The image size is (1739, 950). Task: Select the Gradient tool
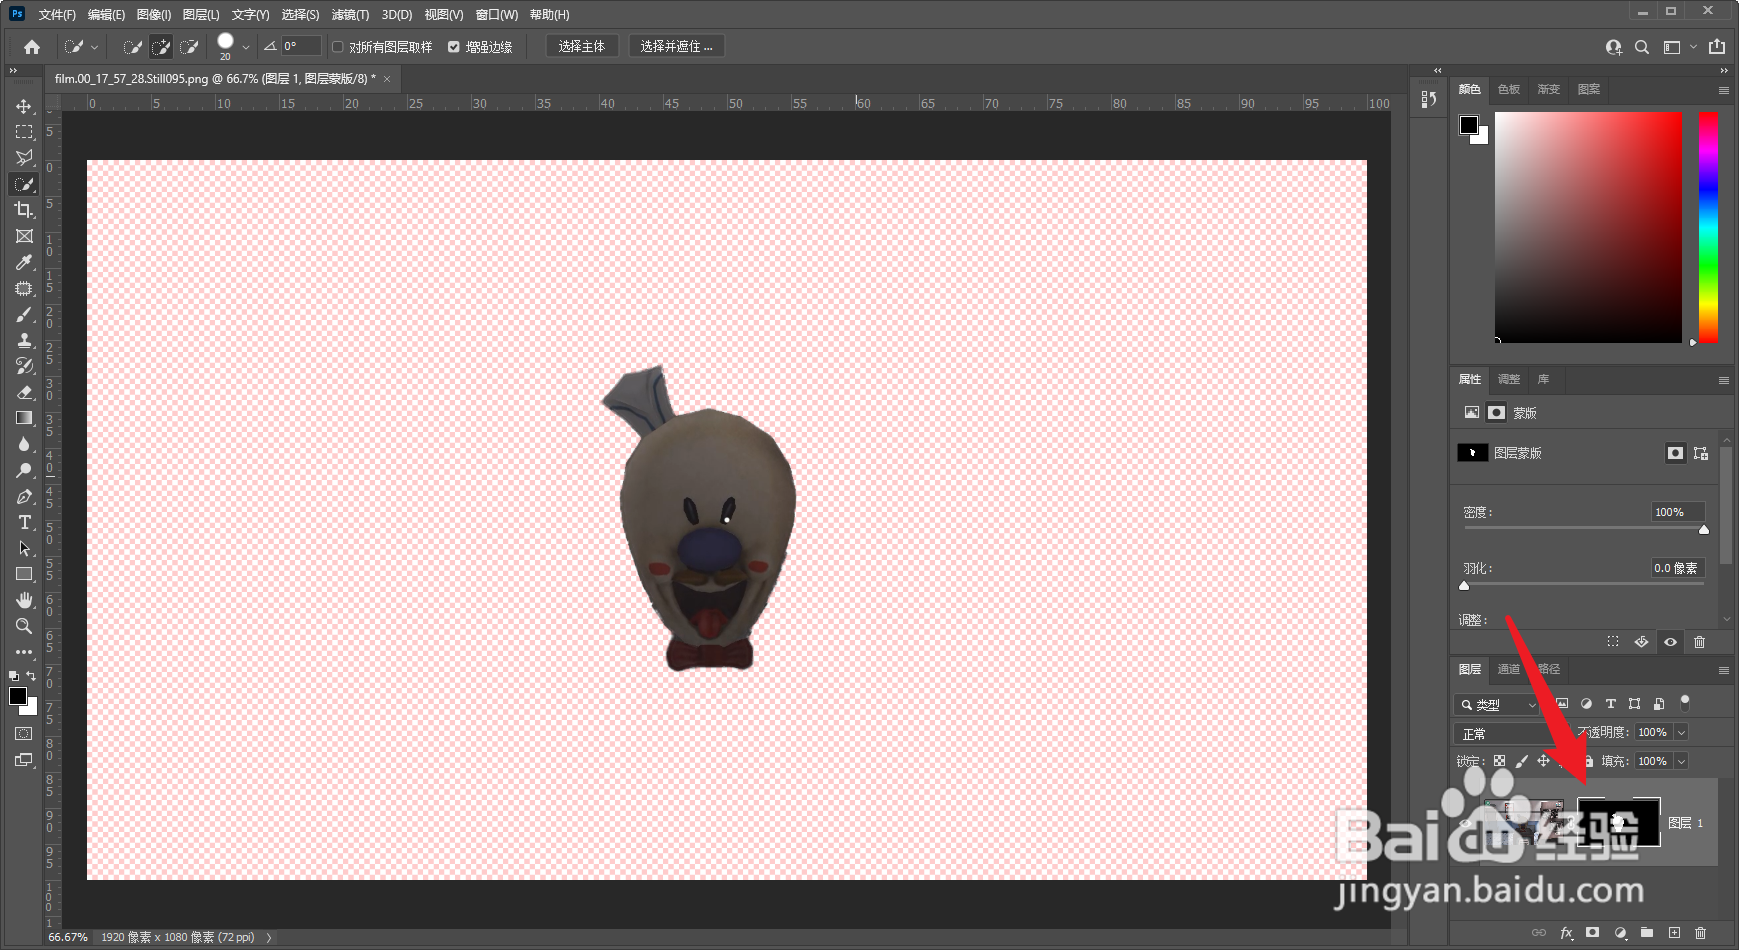pos(24,418)
